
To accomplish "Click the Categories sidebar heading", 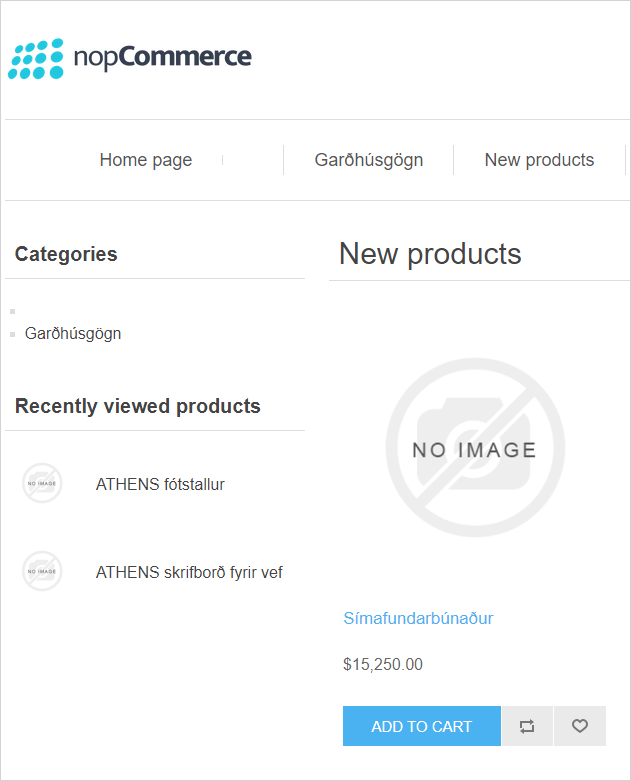I will pyautogui.click(x=66, y=254).
